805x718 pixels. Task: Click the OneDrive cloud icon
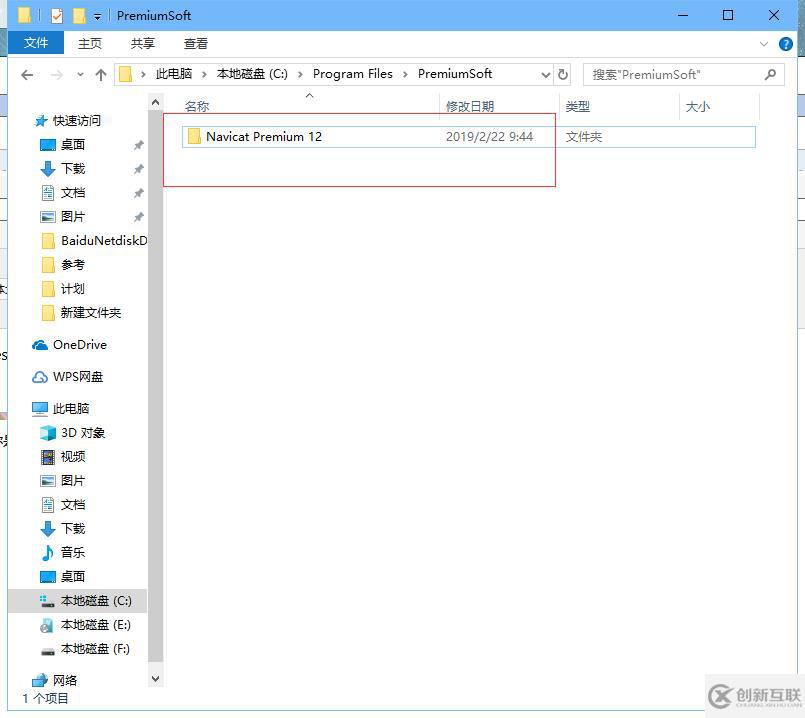tap(40, 345)
